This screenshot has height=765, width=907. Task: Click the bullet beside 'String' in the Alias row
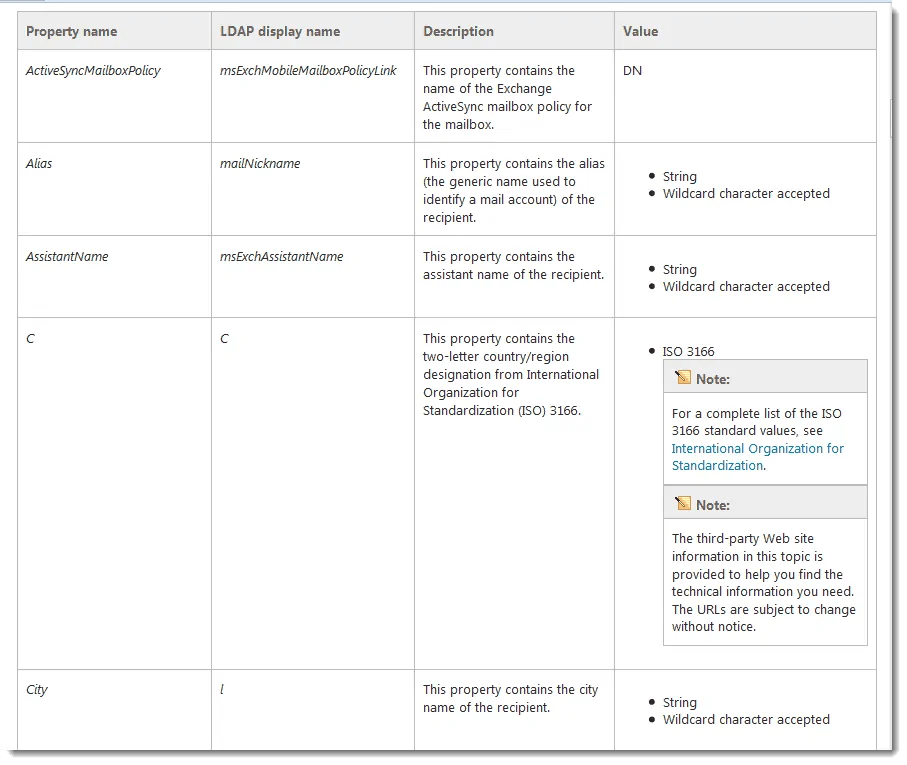click(x=652, y=177)
